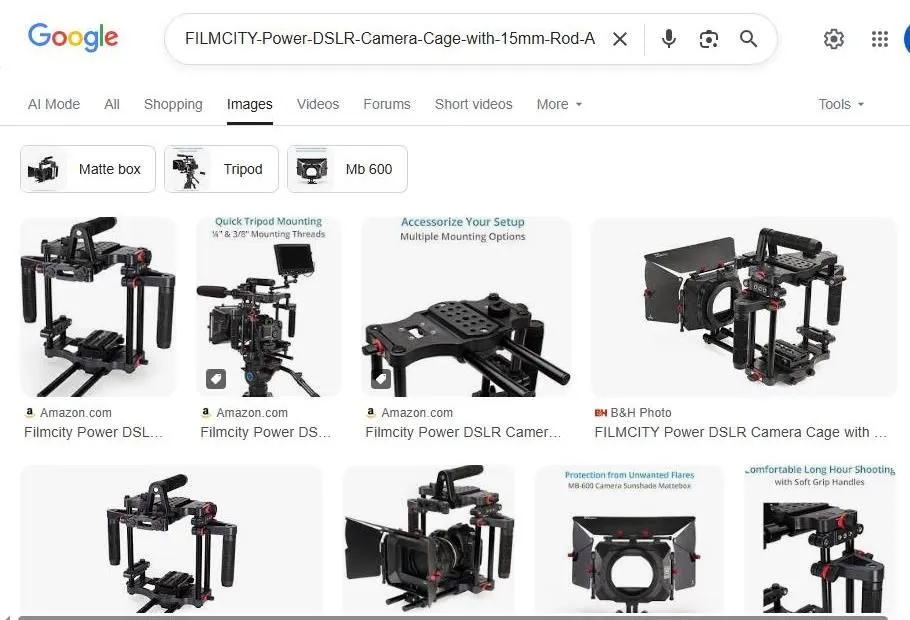The width and height of the screenshot is (910, 620).
Task: Switch to the Forums tab
Action: pos(387,104)
